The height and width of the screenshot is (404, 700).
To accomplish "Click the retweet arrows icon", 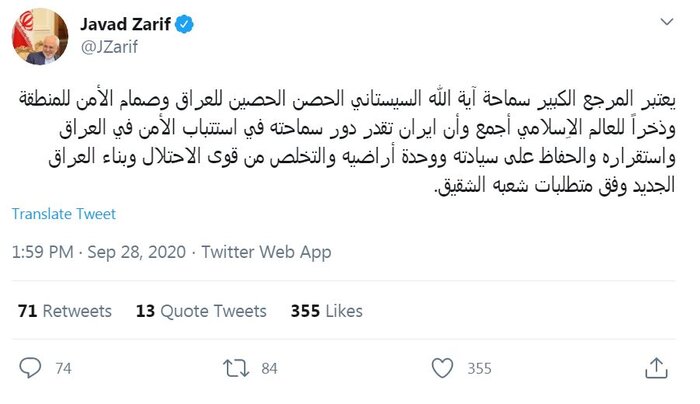I will pos(234,368).
